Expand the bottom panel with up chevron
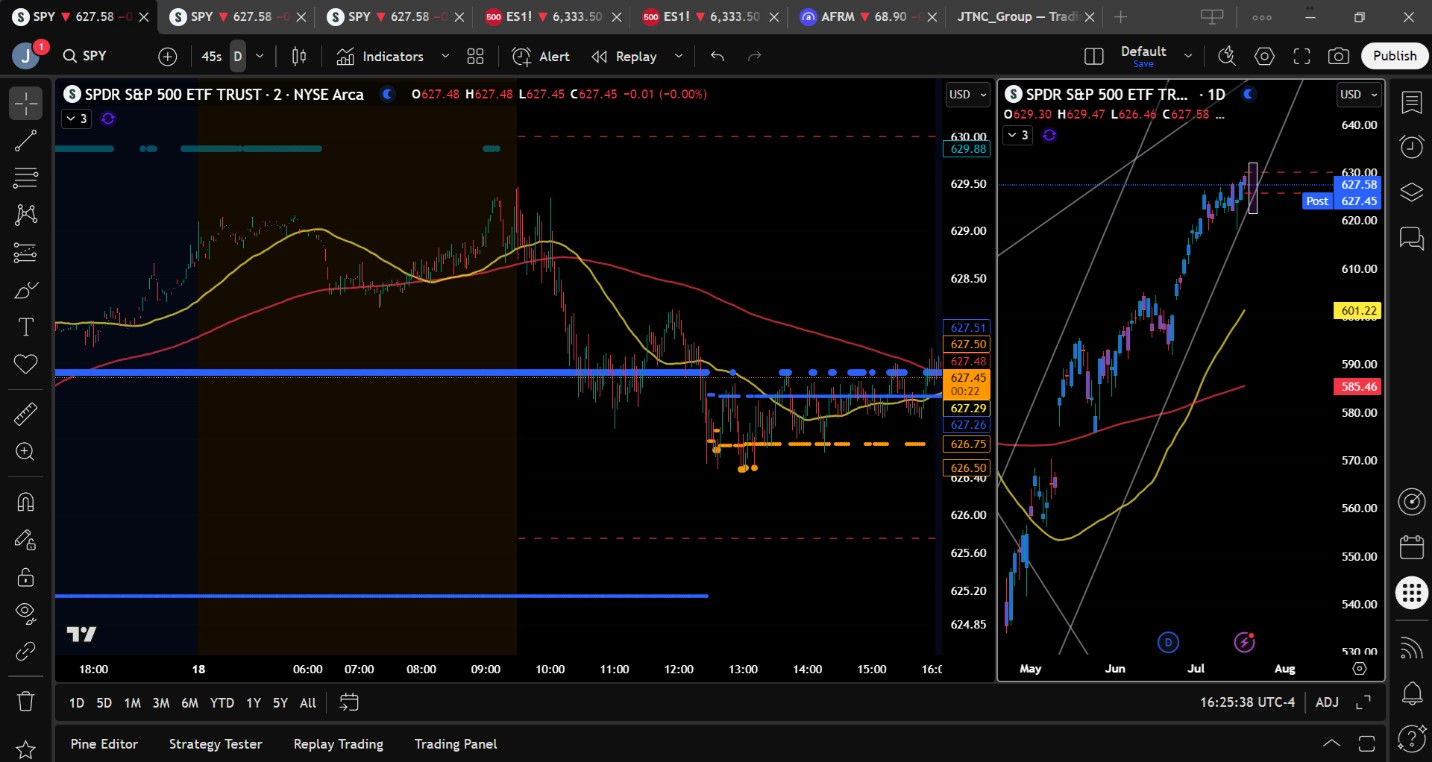The height and width of the screenshot is (762, 1432). (x=1332, y=743)
